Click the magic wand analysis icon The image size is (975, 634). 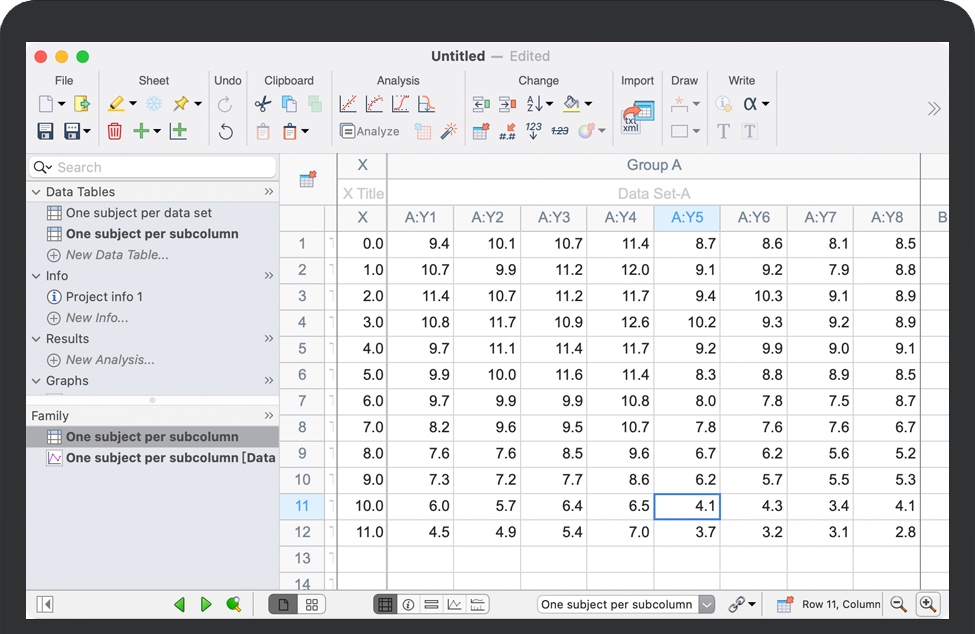[x=449, y=131]
